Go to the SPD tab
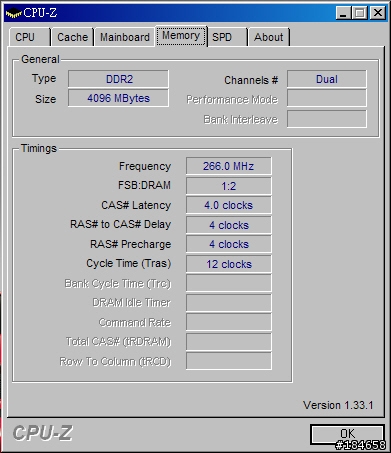The width and height of the screenshot is (391, 453). (x=227, y=37)
